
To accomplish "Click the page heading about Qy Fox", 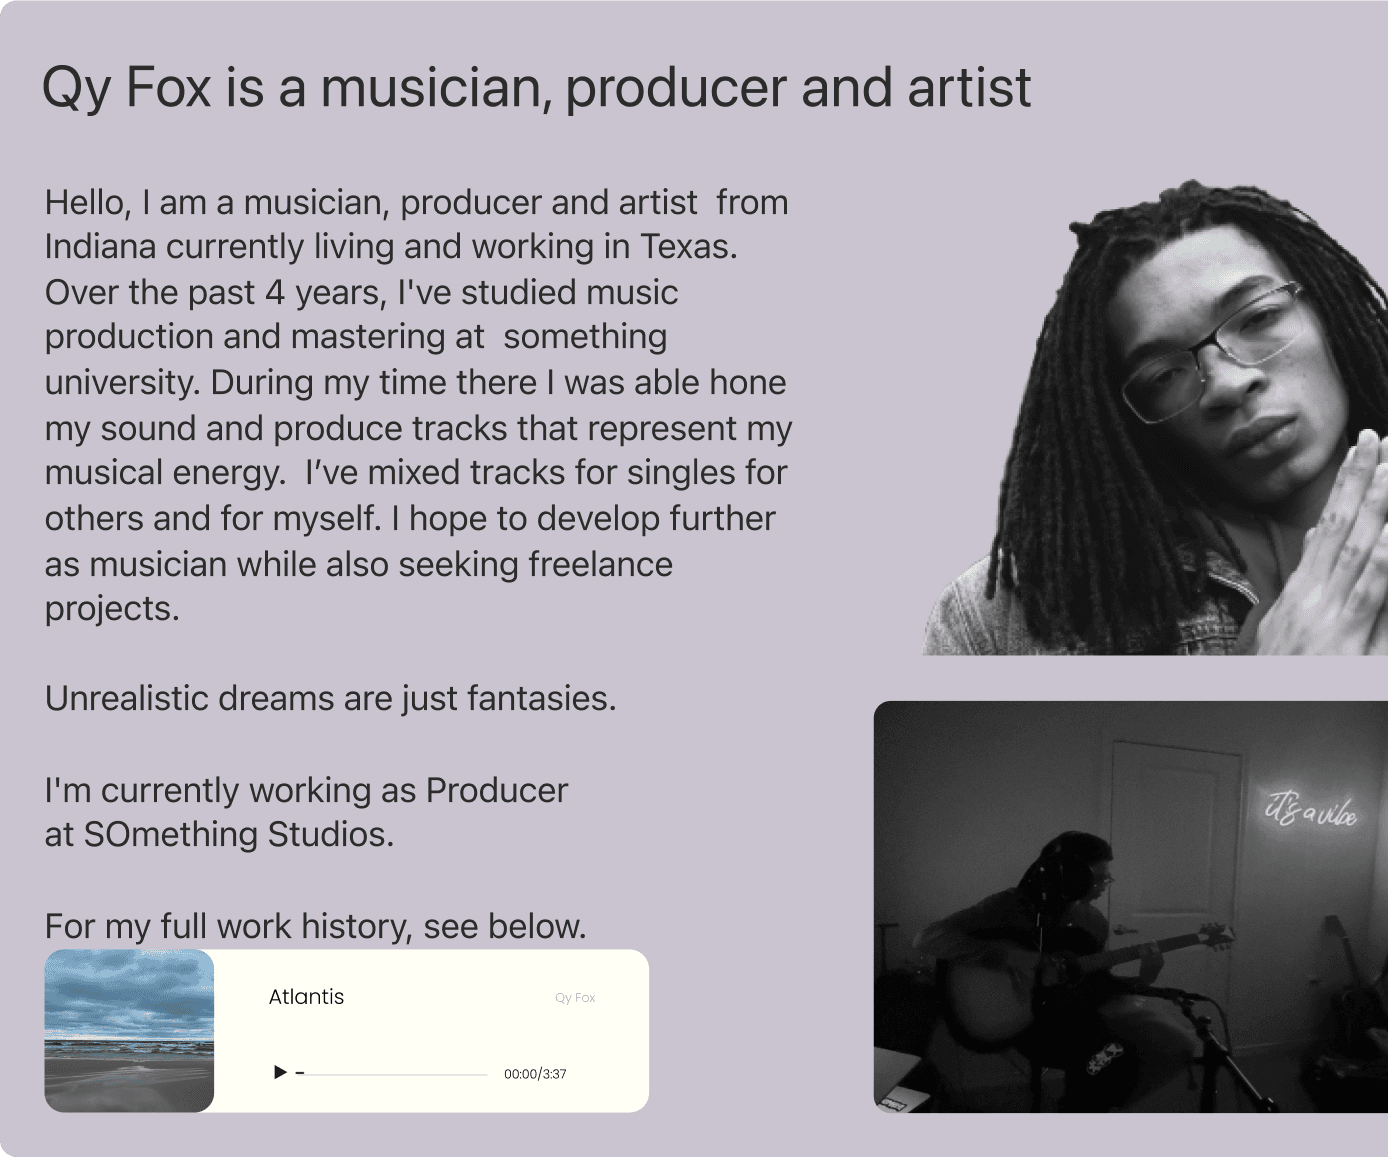I will tap(536, 87).
